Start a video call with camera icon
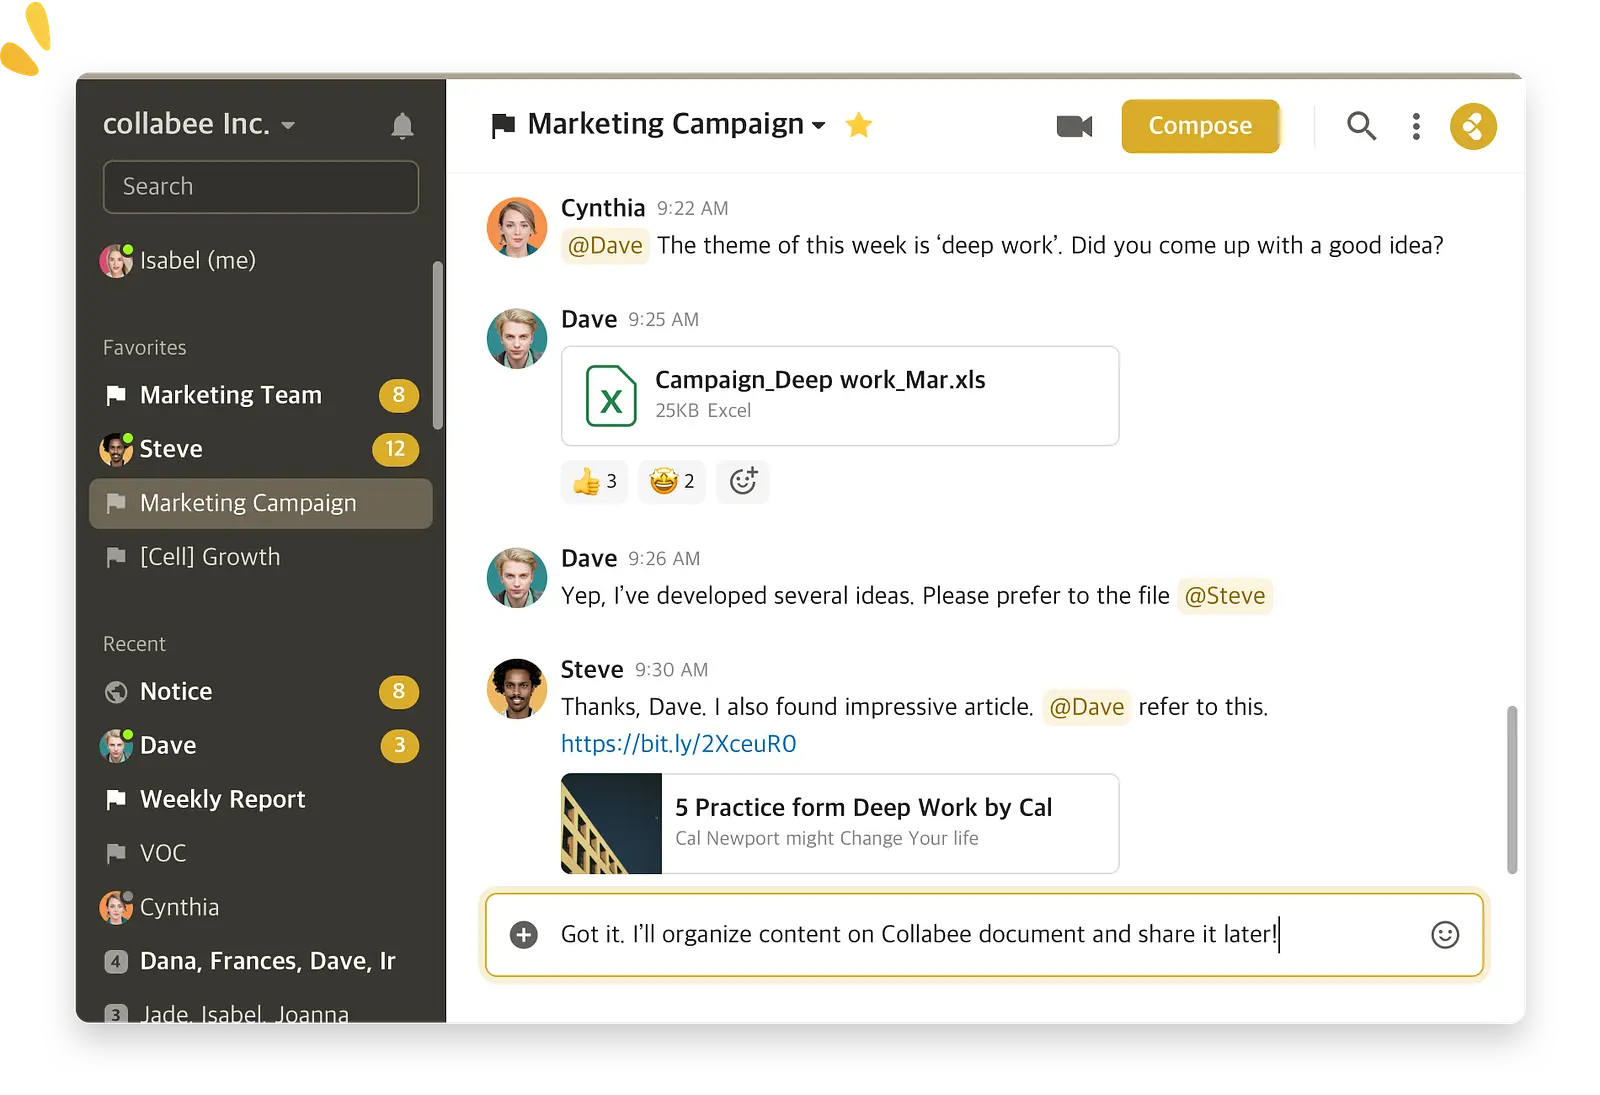1600x1095 pixels. (x=1074, y=126)
